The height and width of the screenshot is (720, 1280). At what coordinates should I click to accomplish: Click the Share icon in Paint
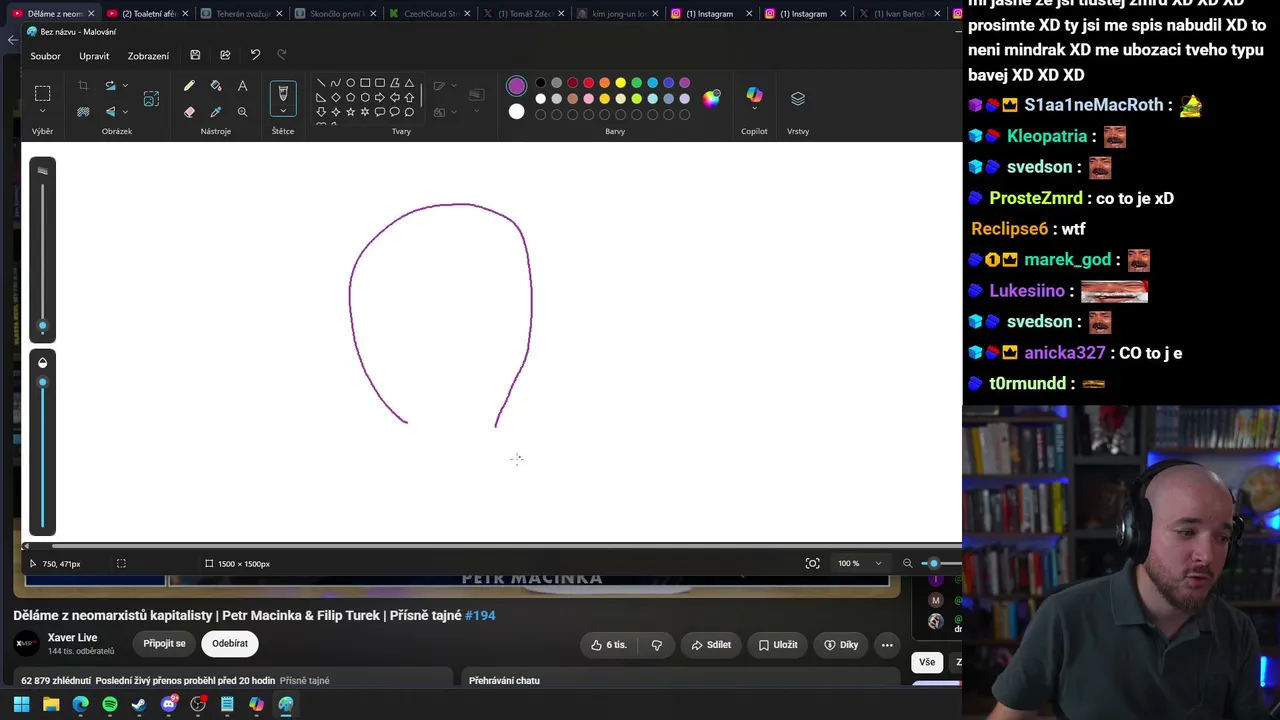(225, 55)
